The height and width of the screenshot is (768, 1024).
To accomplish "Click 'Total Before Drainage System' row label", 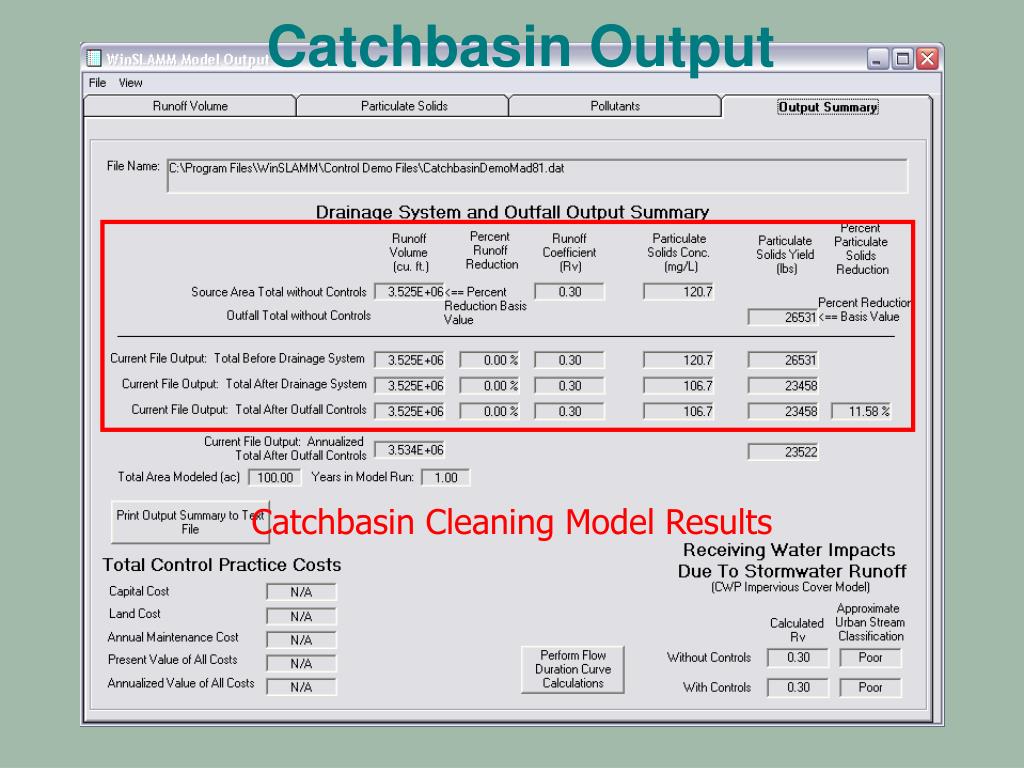I will pyautogui.click(x=289, y=359).
